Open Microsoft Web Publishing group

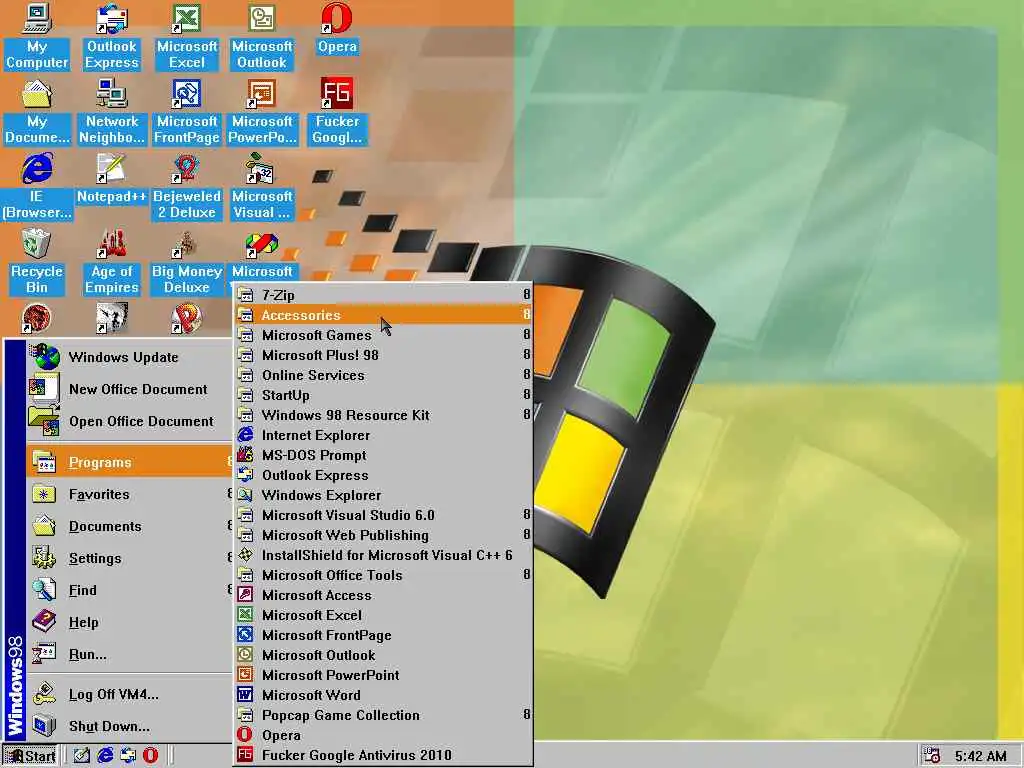tap(383, 535)
